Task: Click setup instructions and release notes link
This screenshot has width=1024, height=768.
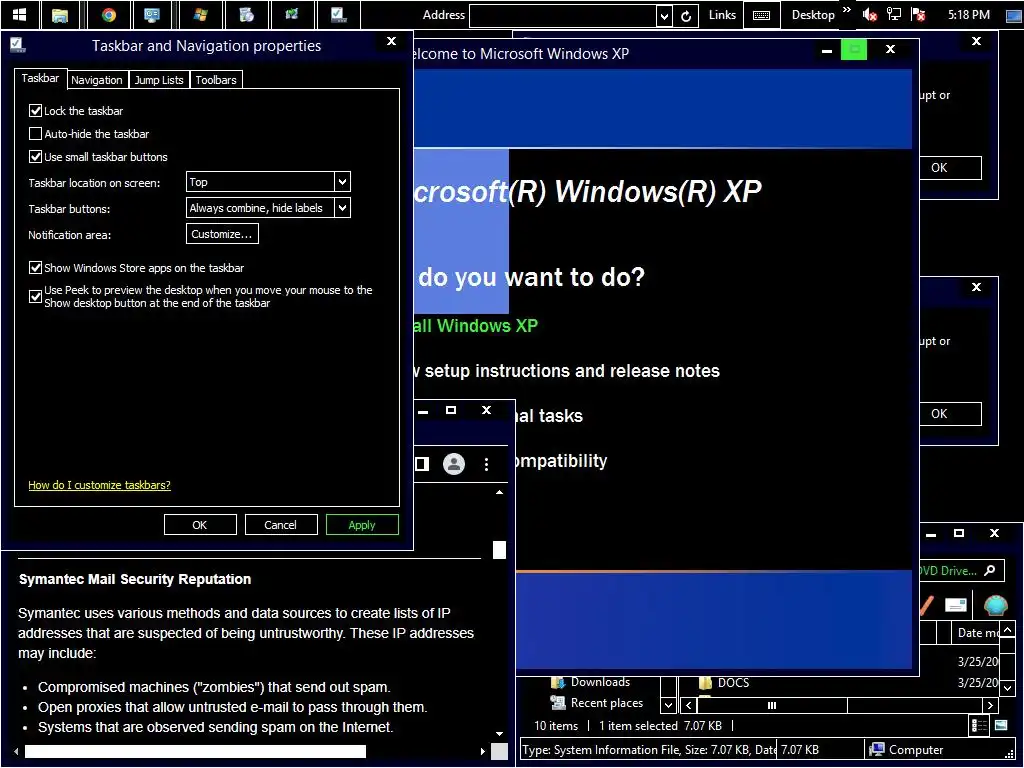Action: pos(567,370)
